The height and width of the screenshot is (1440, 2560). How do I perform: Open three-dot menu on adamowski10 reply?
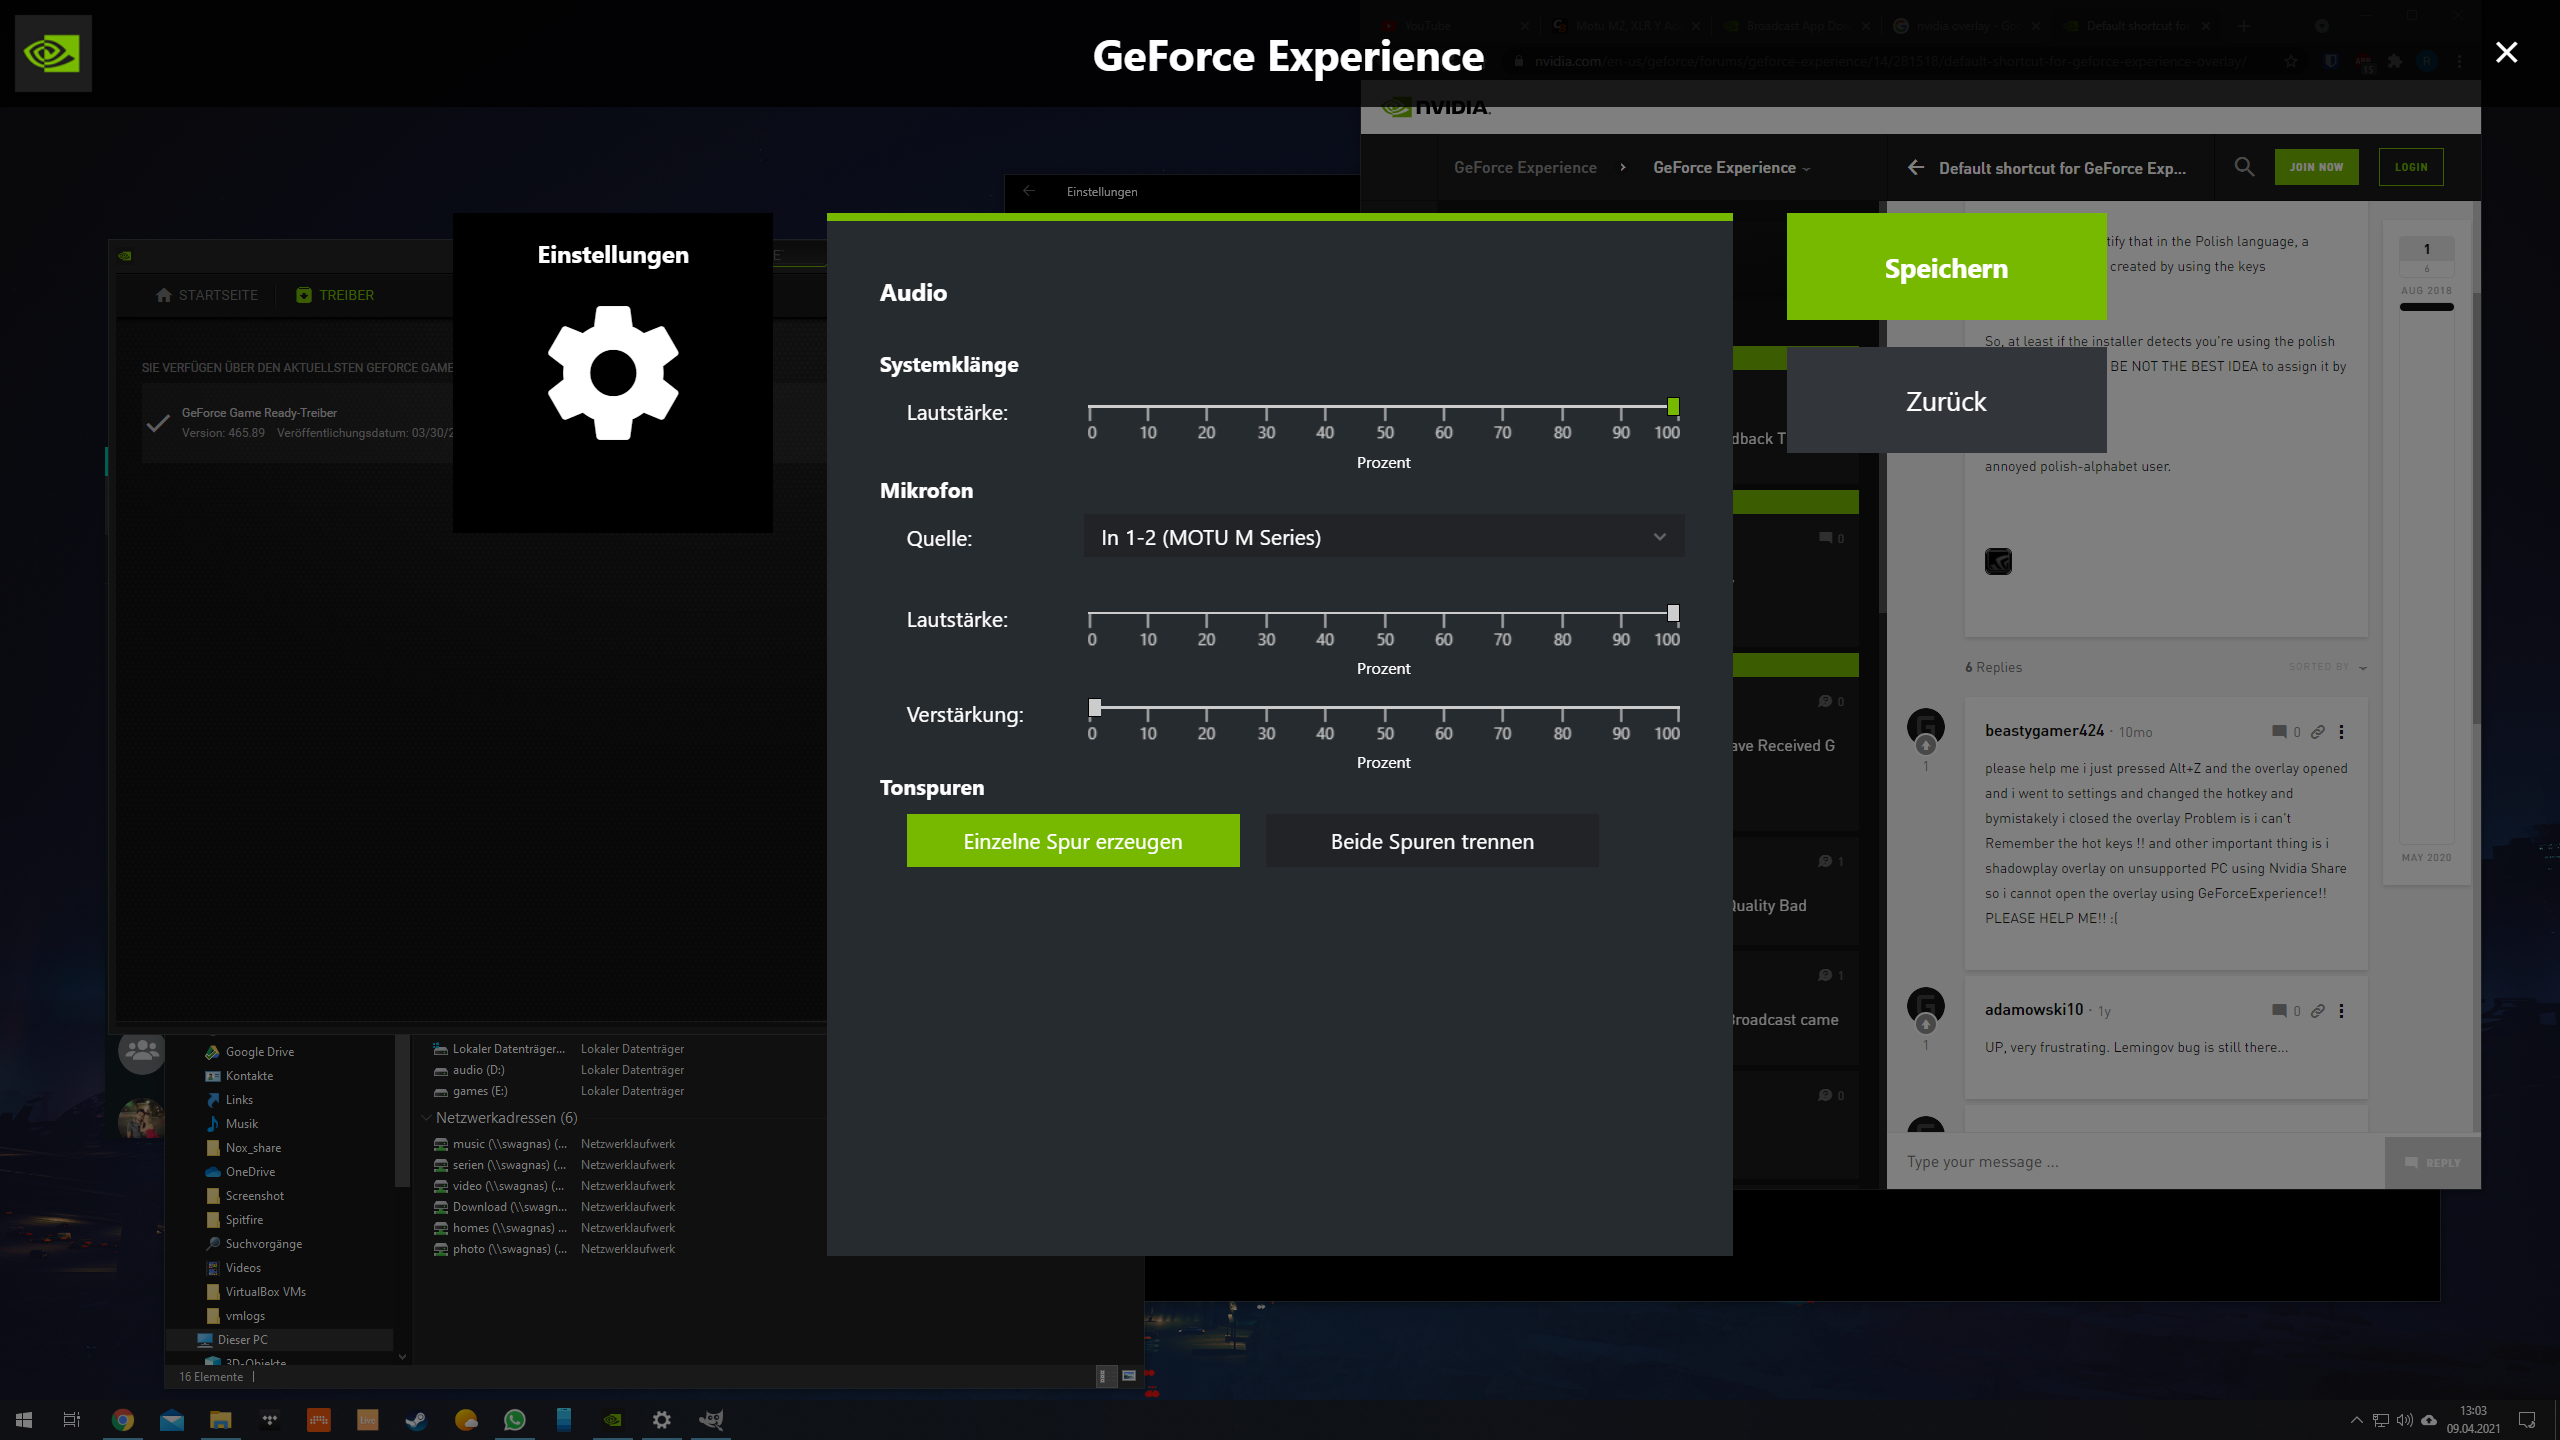click(2341, 1011)
